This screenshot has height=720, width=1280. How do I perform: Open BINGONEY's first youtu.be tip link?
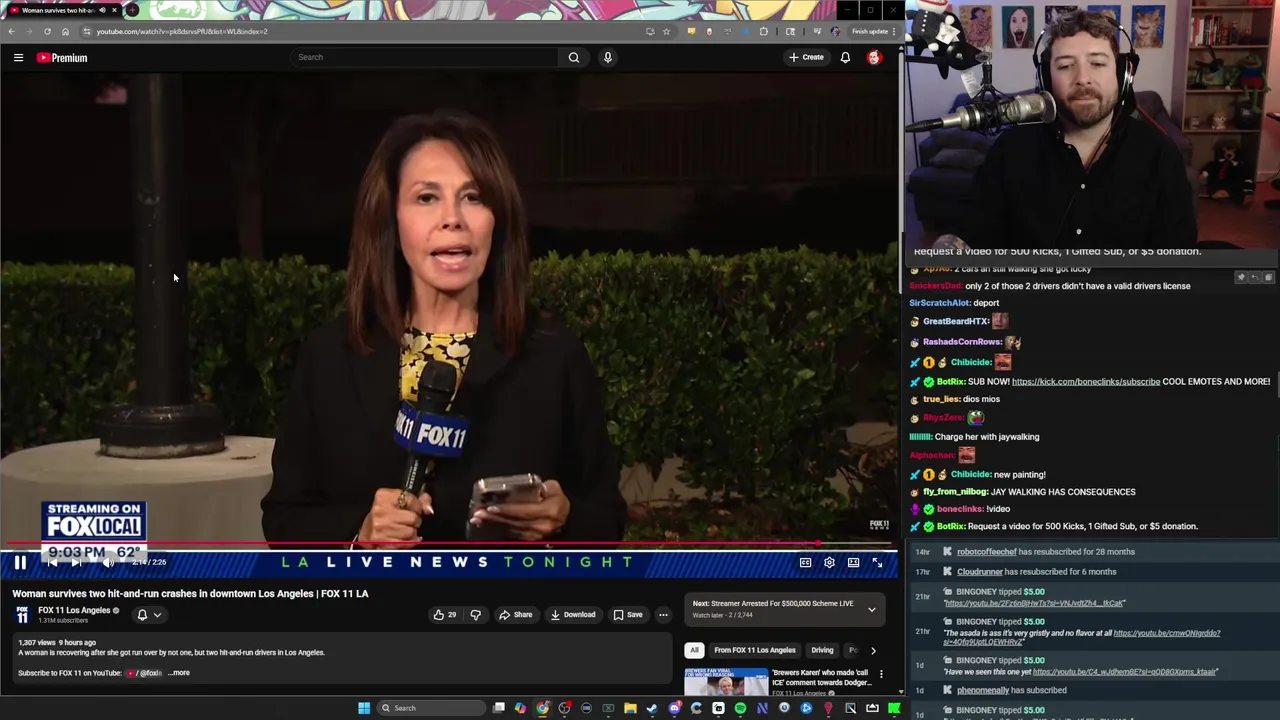point(1034,603)
